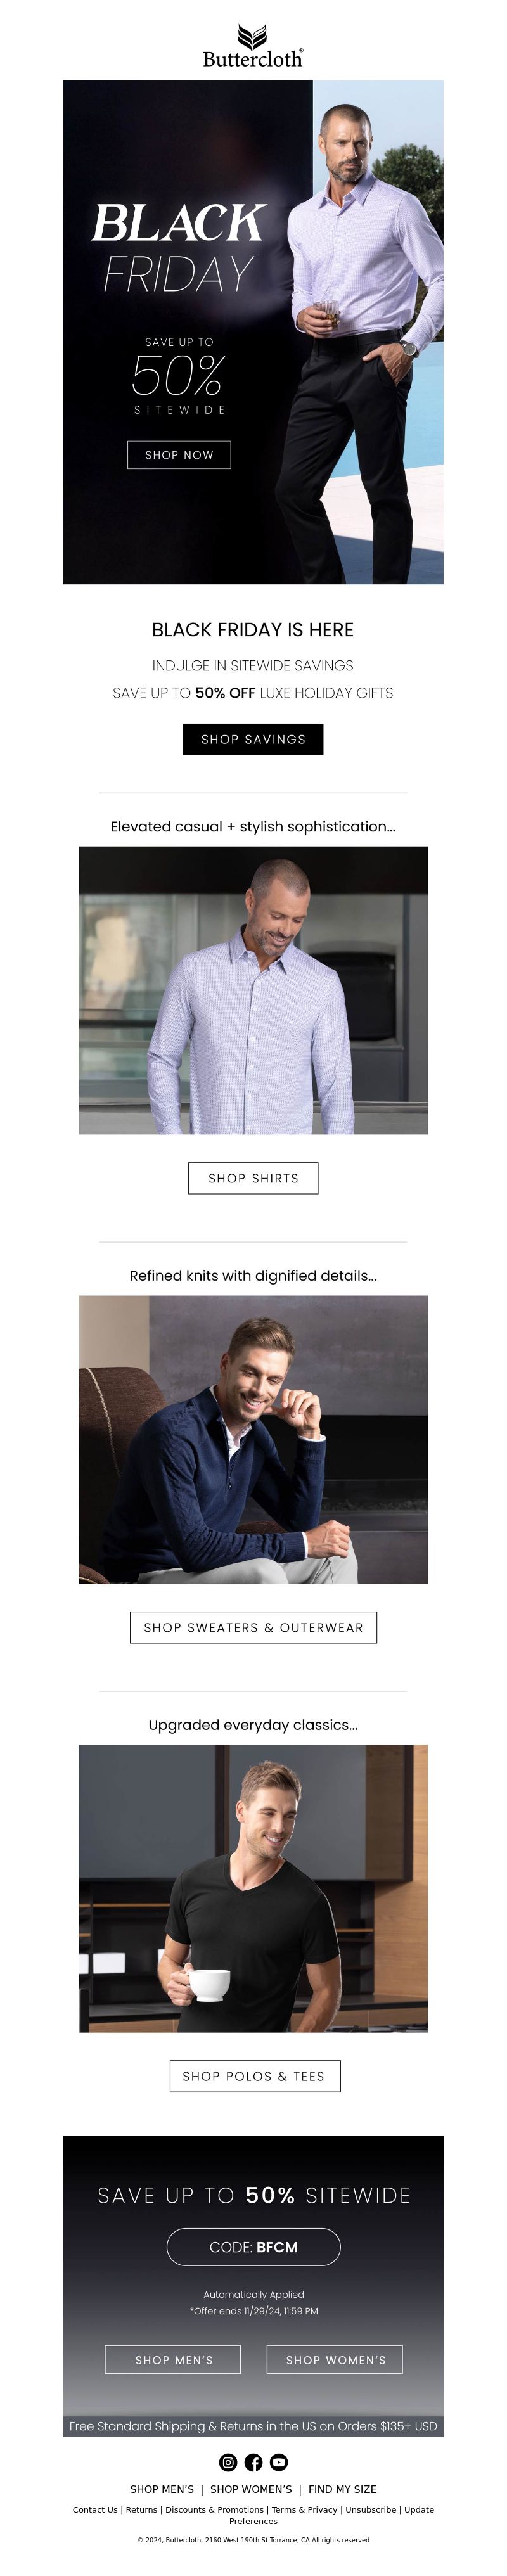Click the Shop Now button in hero
The height and width of the screenshot is (2576, 507).
[x=179, y=455]
